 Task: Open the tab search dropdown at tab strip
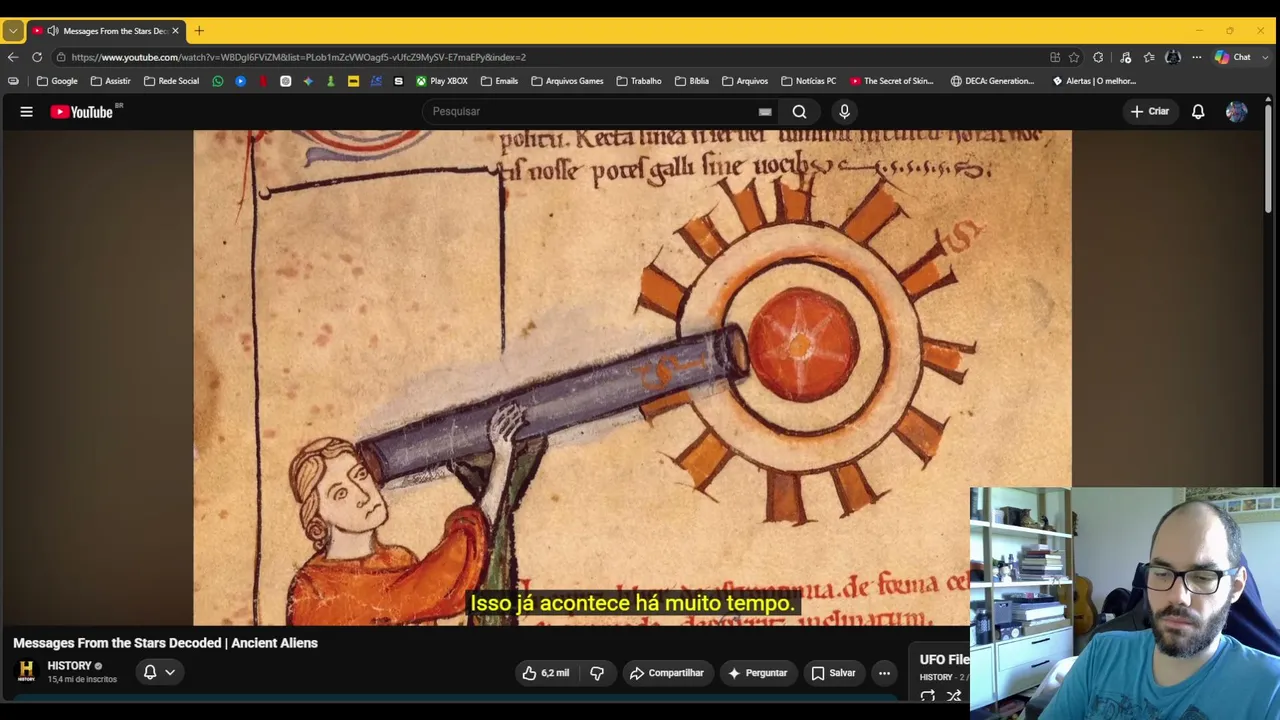tap(13, 31)
